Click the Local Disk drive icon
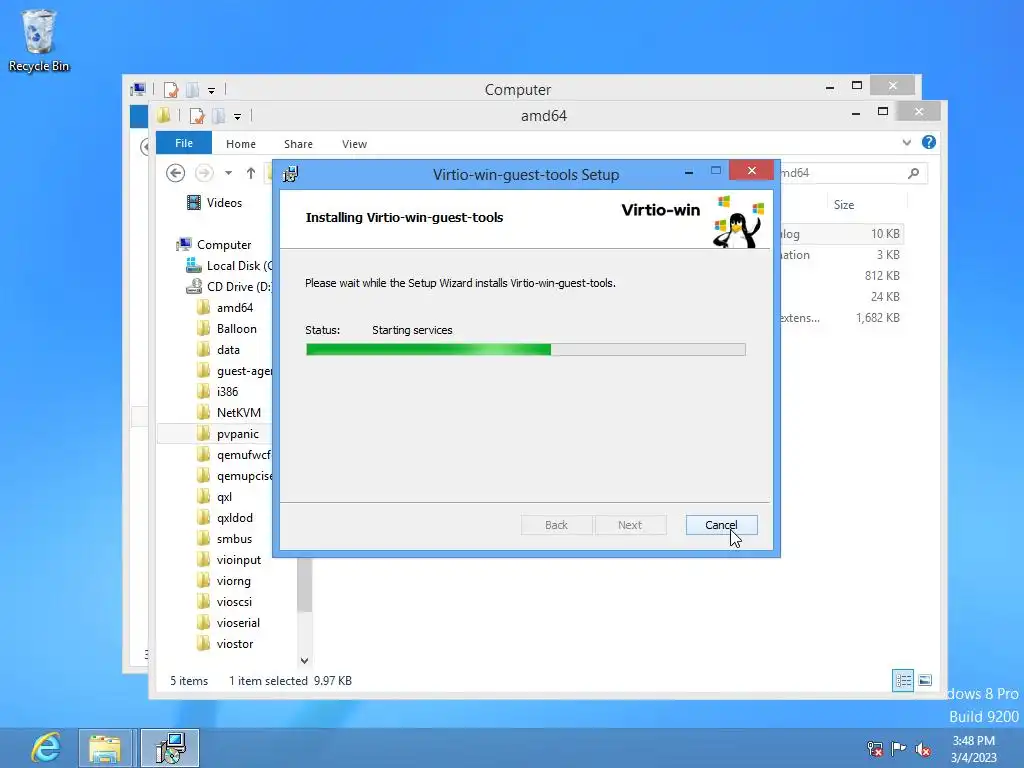The image size is (1024, 768). pyautogui.click(x=194, y=265)
